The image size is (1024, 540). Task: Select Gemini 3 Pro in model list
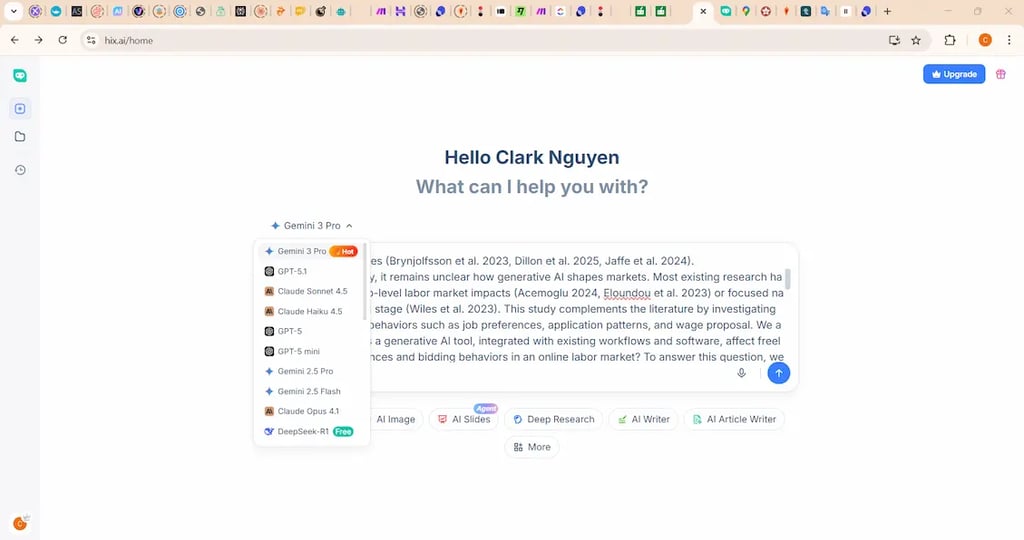[x=312, y=251]
